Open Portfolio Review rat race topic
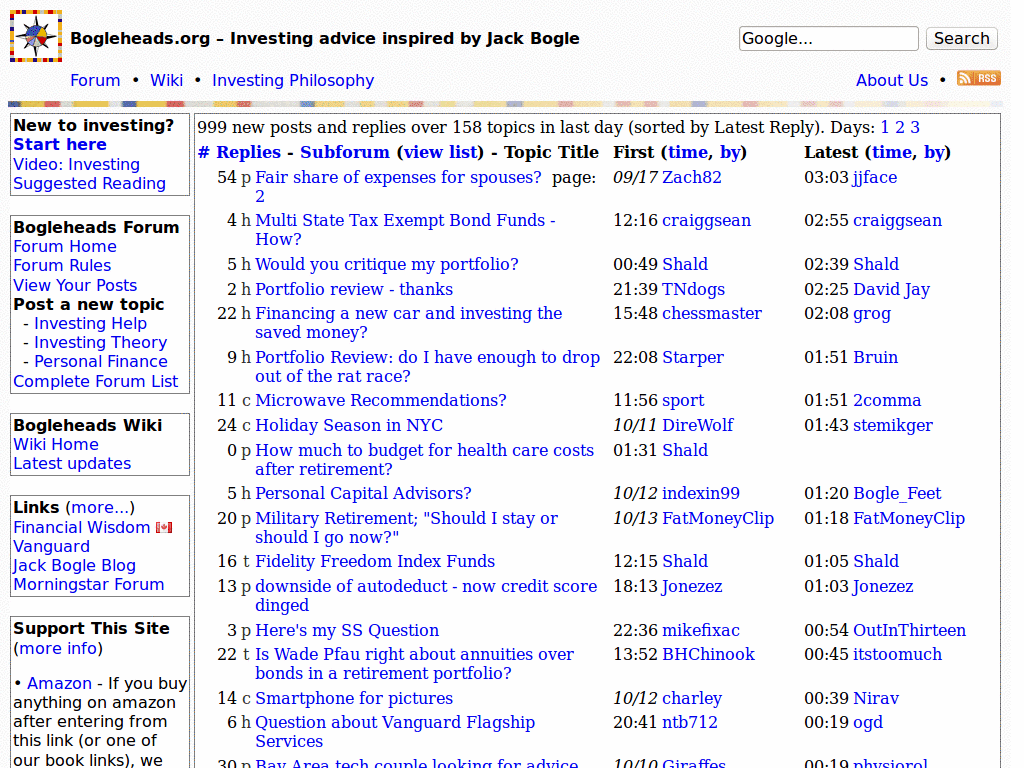This screenshot has height=768, width=1024. click(427, 366)
